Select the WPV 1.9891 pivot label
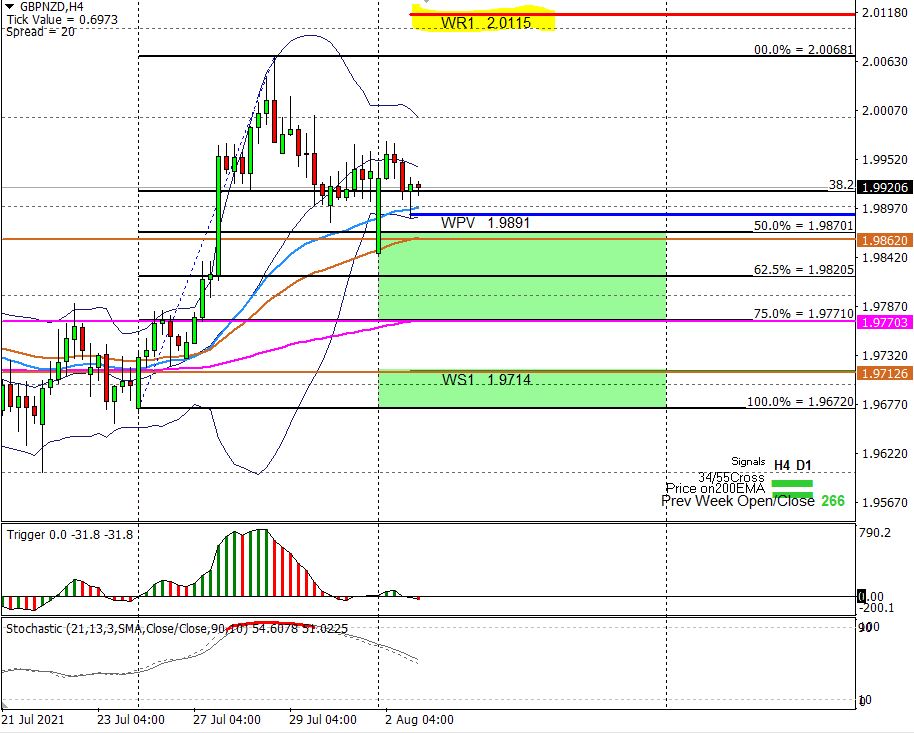 click(x=485, y=224)
